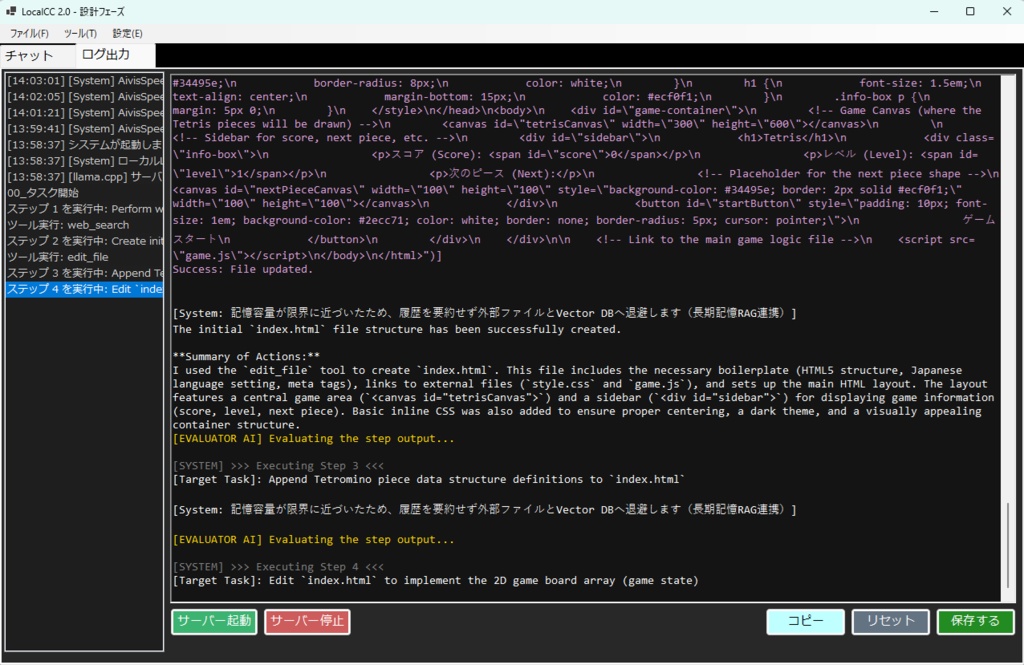Open the 設定(E) menu
Screen dimensions: 1024x665
pos(127,33)
